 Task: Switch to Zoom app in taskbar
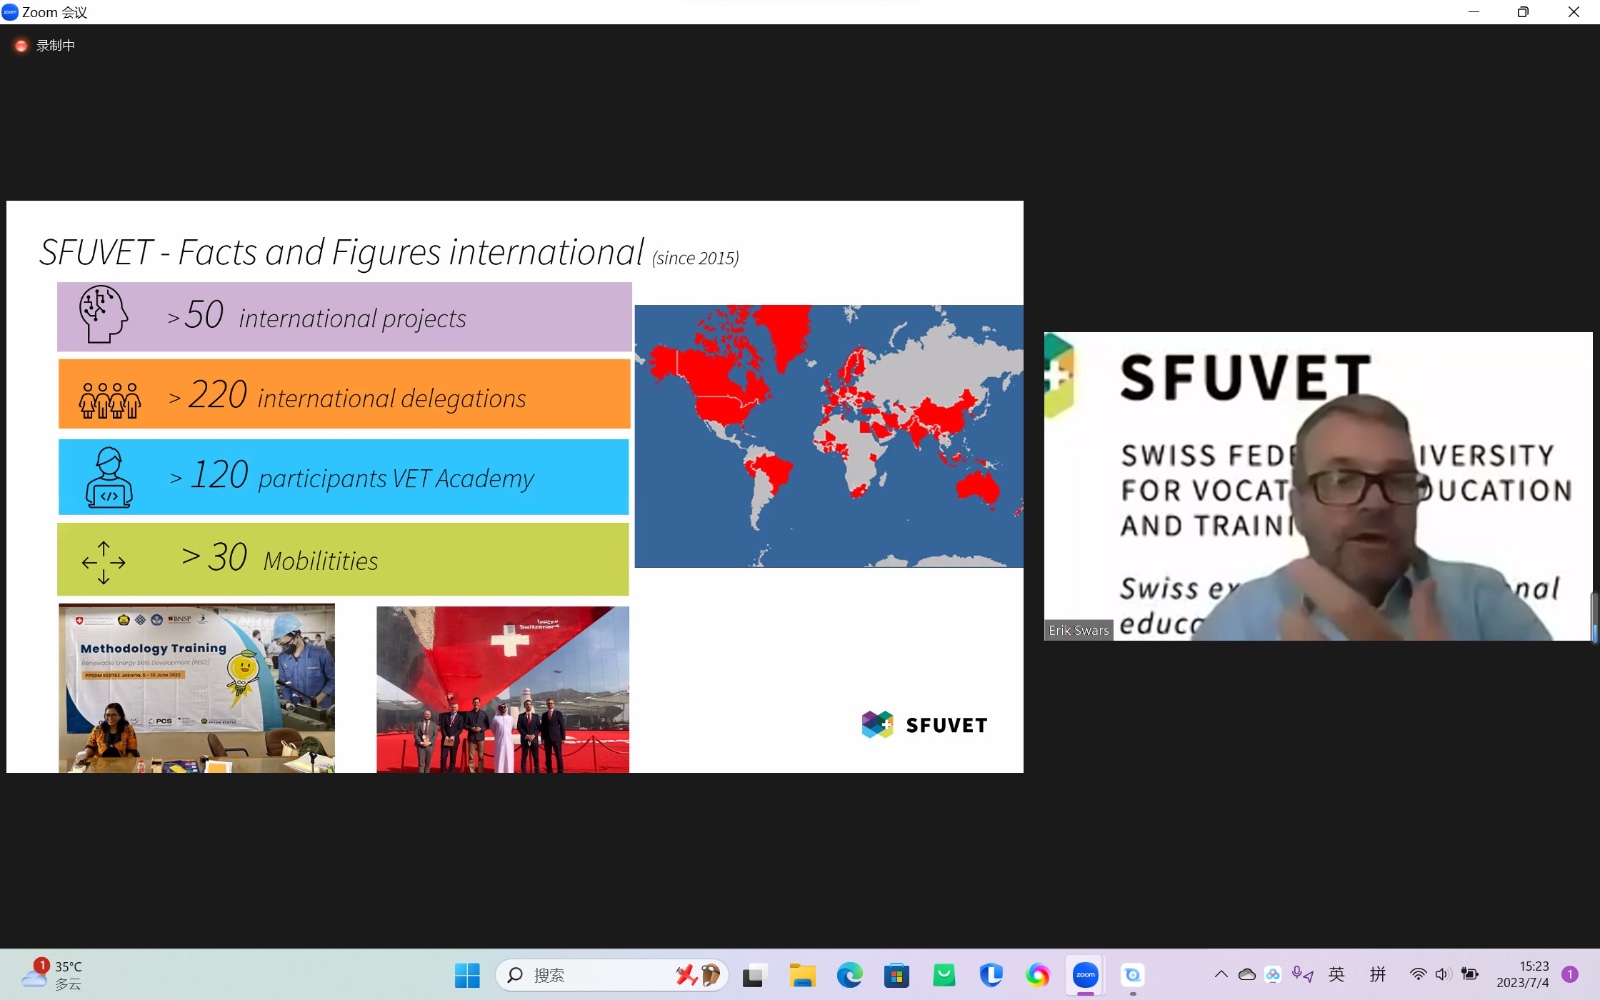(1085, 975)
